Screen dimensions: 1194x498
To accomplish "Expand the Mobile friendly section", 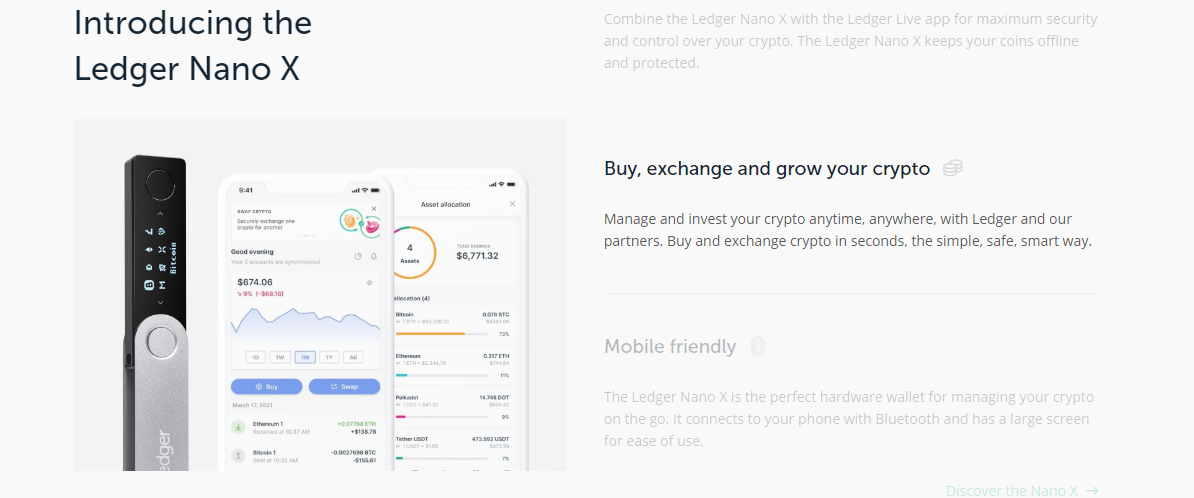I will 670,347.
